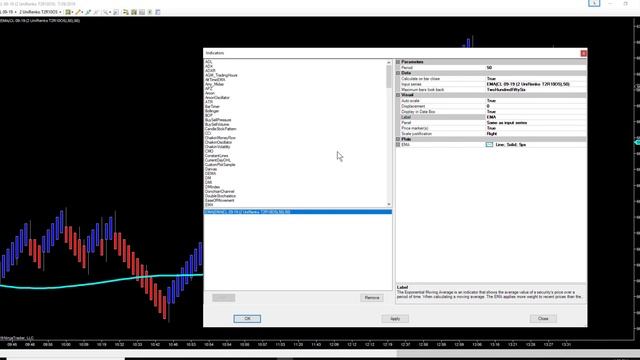Screen dimensions: 640x360
Task: Select Bollinger in the indicator list
Action: 212,111
